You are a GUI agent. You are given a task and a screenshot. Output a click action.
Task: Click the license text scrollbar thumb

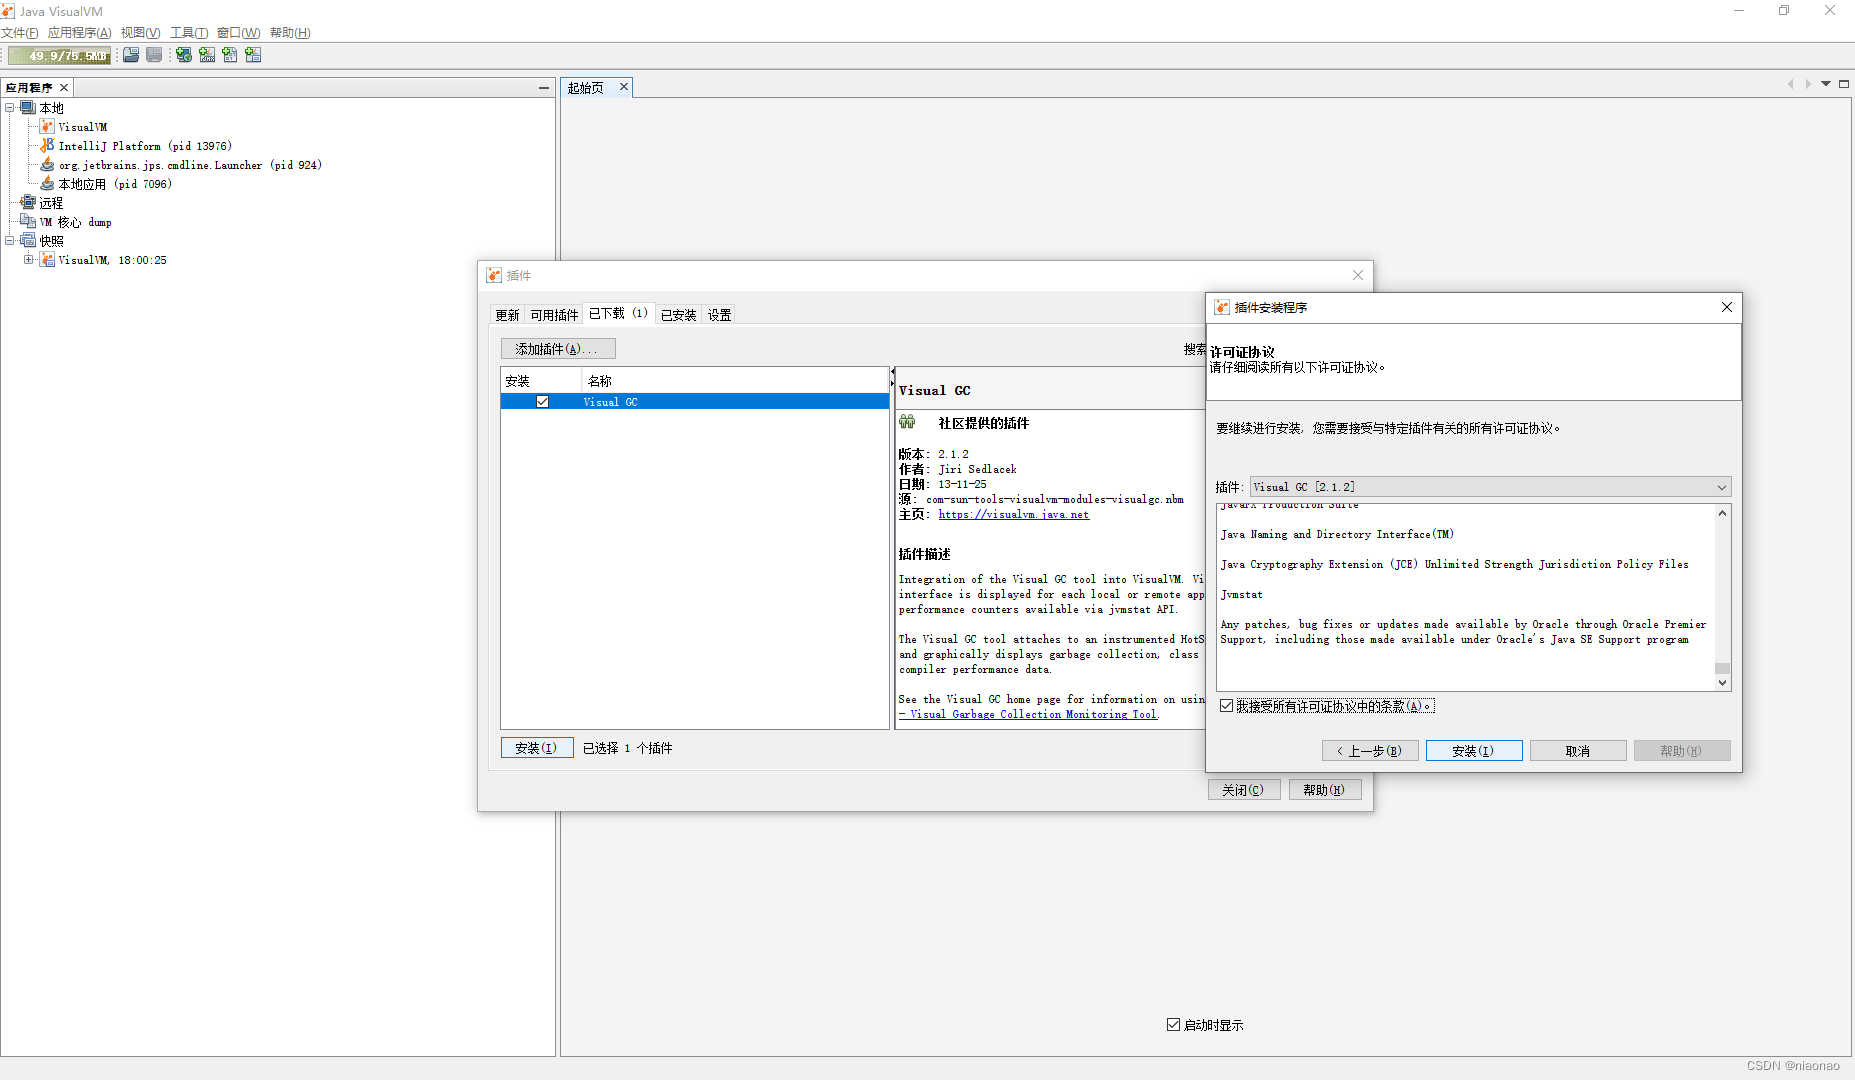(1722, 668)
